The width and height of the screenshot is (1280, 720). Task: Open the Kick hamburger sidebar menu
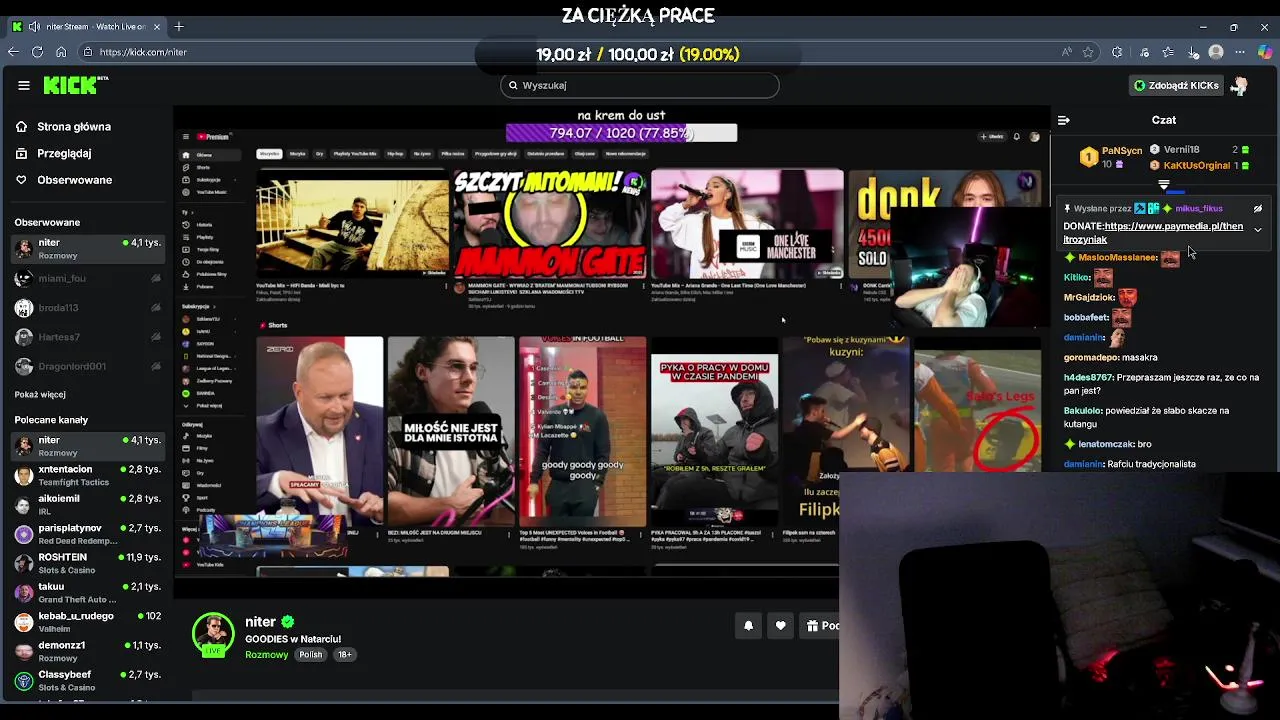pyautogui.click(x=24, y=85)
